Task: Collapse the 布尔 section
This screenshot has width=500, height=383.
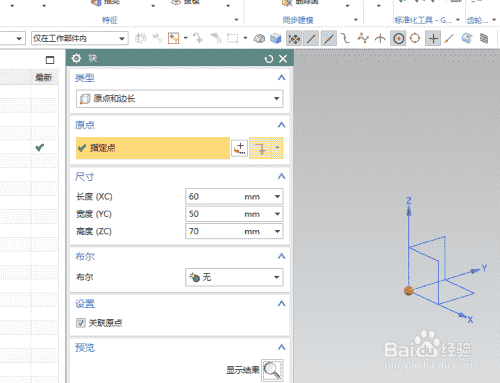Action: tap(281, 256)
